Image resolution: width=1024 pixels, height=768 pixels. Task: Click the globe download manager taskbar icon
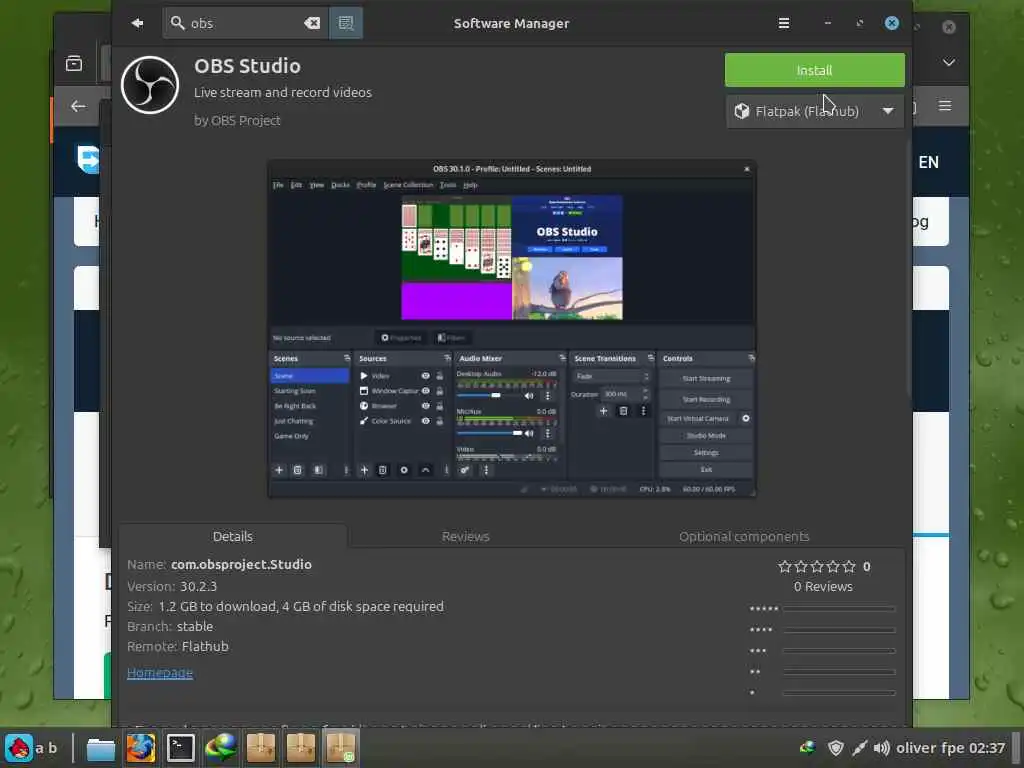(x=221, y=748)
